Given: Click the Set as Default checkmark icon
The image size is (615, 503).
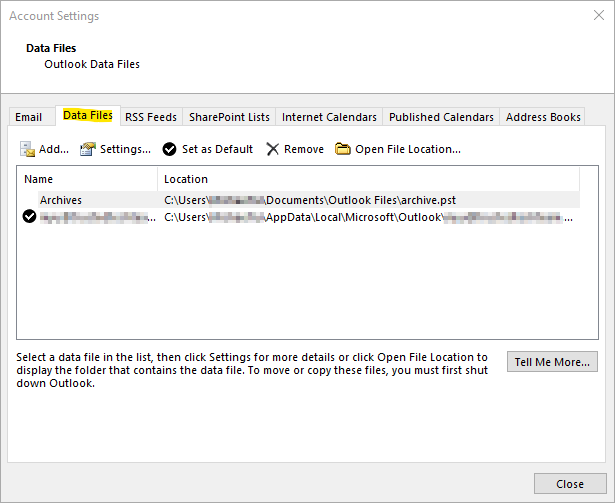Looking at the screenshot, I should pyautogui.click(x=169, y=149).
